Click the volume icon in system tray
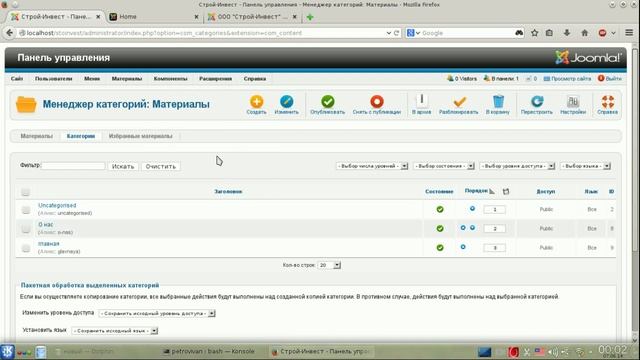Screen dimensions: 640x360 pos(553,351)
